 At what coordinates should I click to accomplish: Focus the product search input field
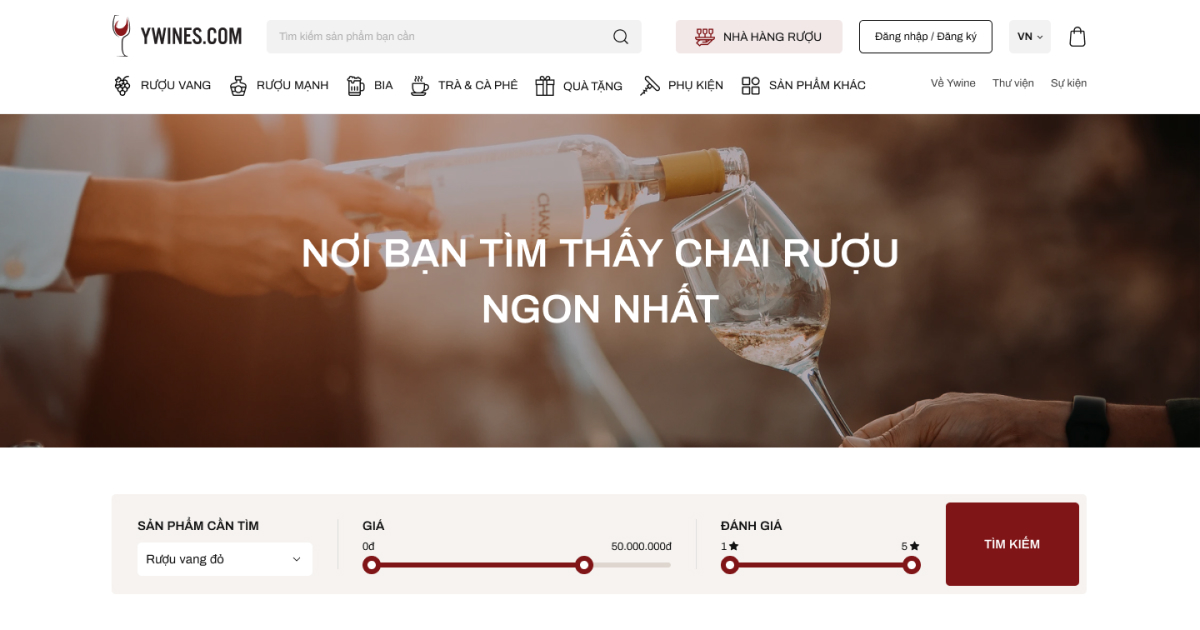click(440, 37)
